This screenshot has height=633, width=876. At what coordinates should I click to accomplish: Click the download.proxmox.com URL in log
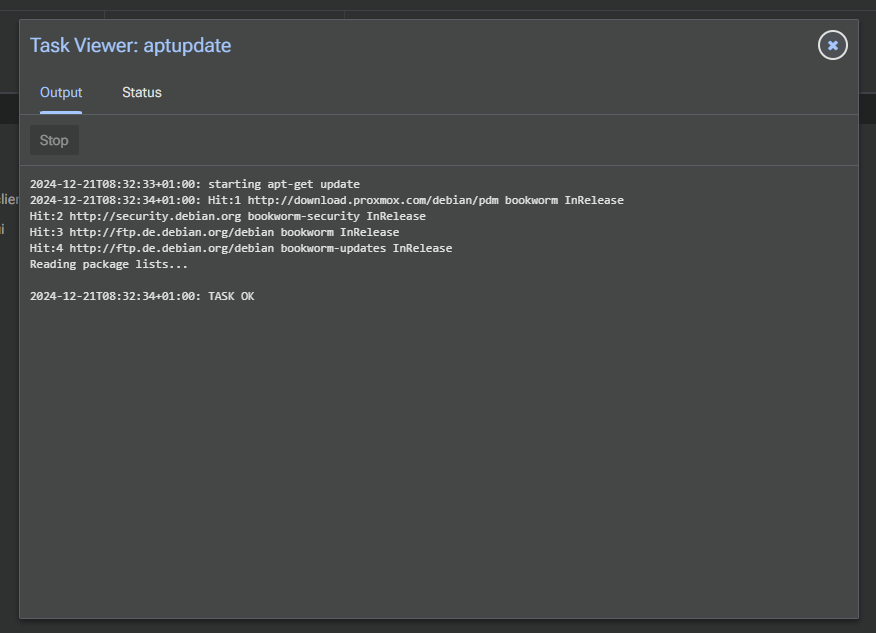[373, 200]
